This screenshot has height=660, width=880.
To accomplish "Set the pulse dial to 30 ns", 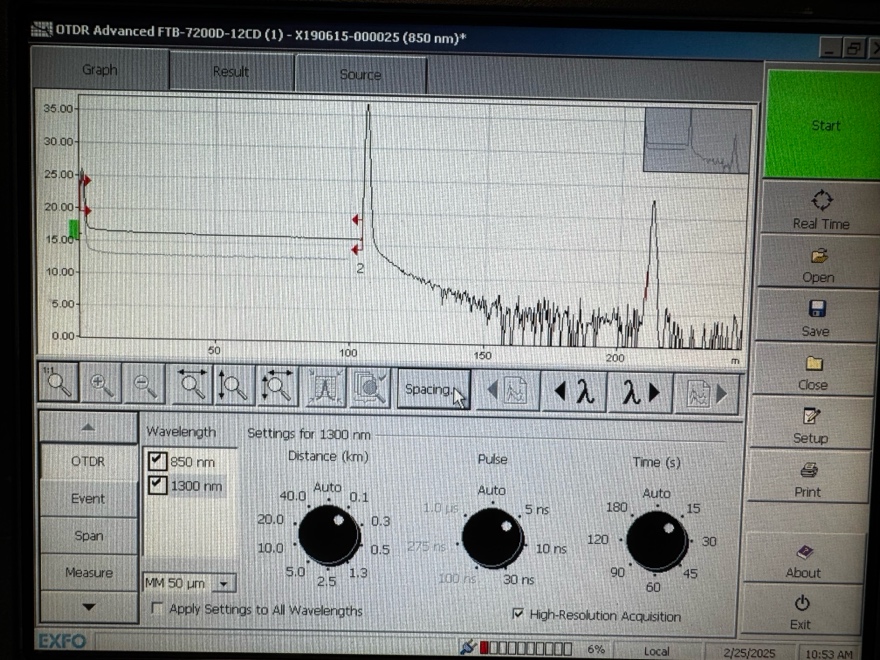I will pyautogui.click(x=519, y=579).
